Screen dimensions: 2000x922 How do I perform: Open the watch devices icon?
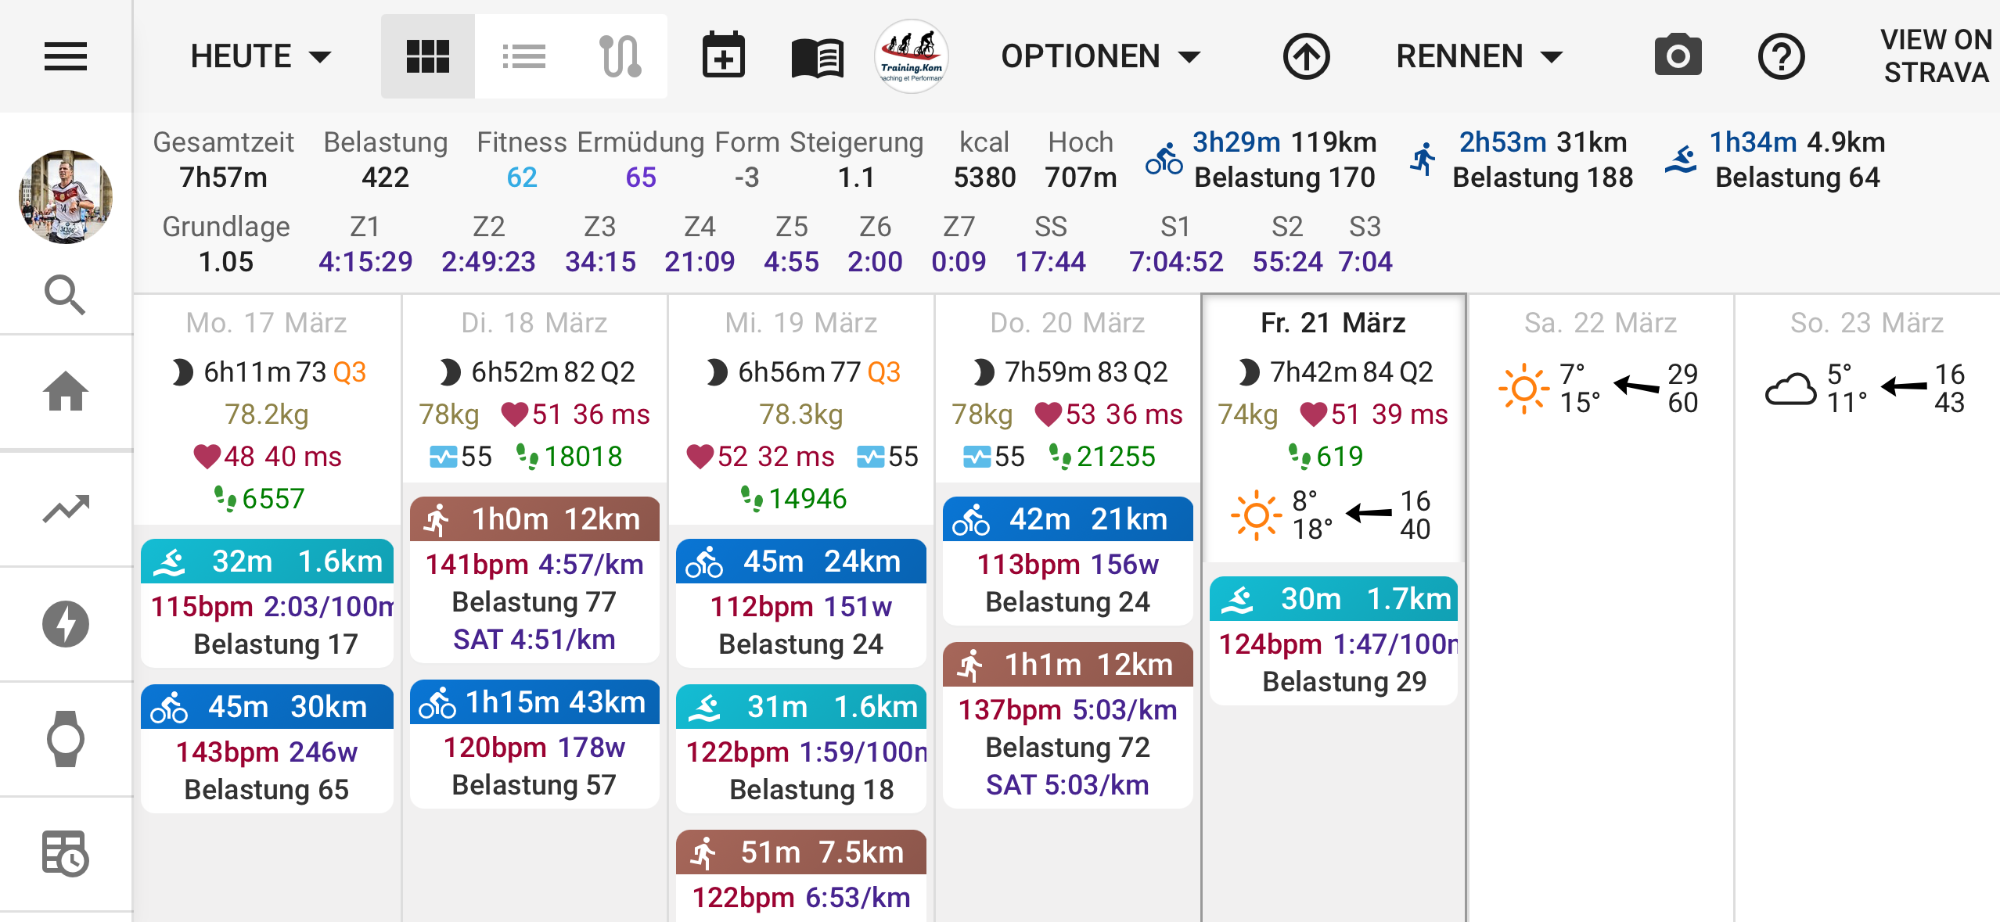coord(66,739)
